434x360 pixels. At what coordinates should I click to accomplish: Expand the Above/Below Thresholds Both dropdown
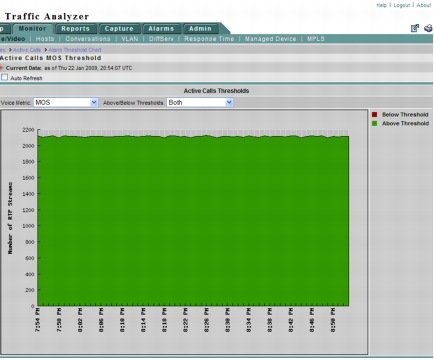(x=200, y=103)
